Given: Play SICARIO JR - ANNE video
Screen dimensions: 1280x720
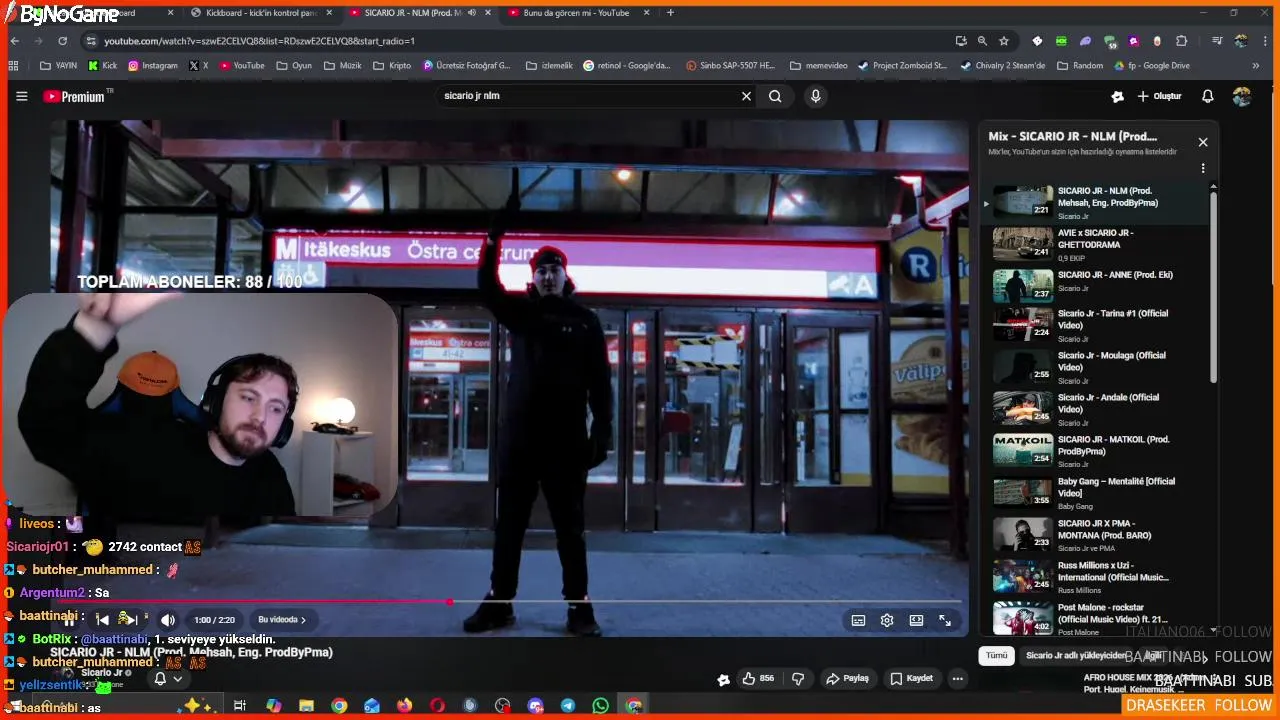Looking at the screenshot, I should 1100,286.
